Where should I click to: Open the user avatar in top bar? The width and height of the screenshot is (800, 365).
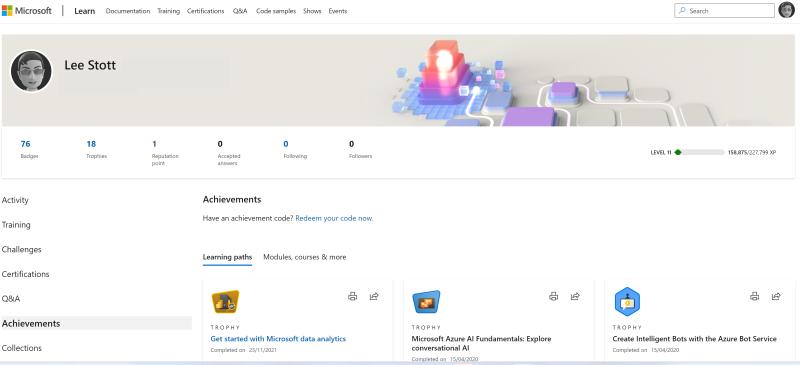[x=786, y=10]
